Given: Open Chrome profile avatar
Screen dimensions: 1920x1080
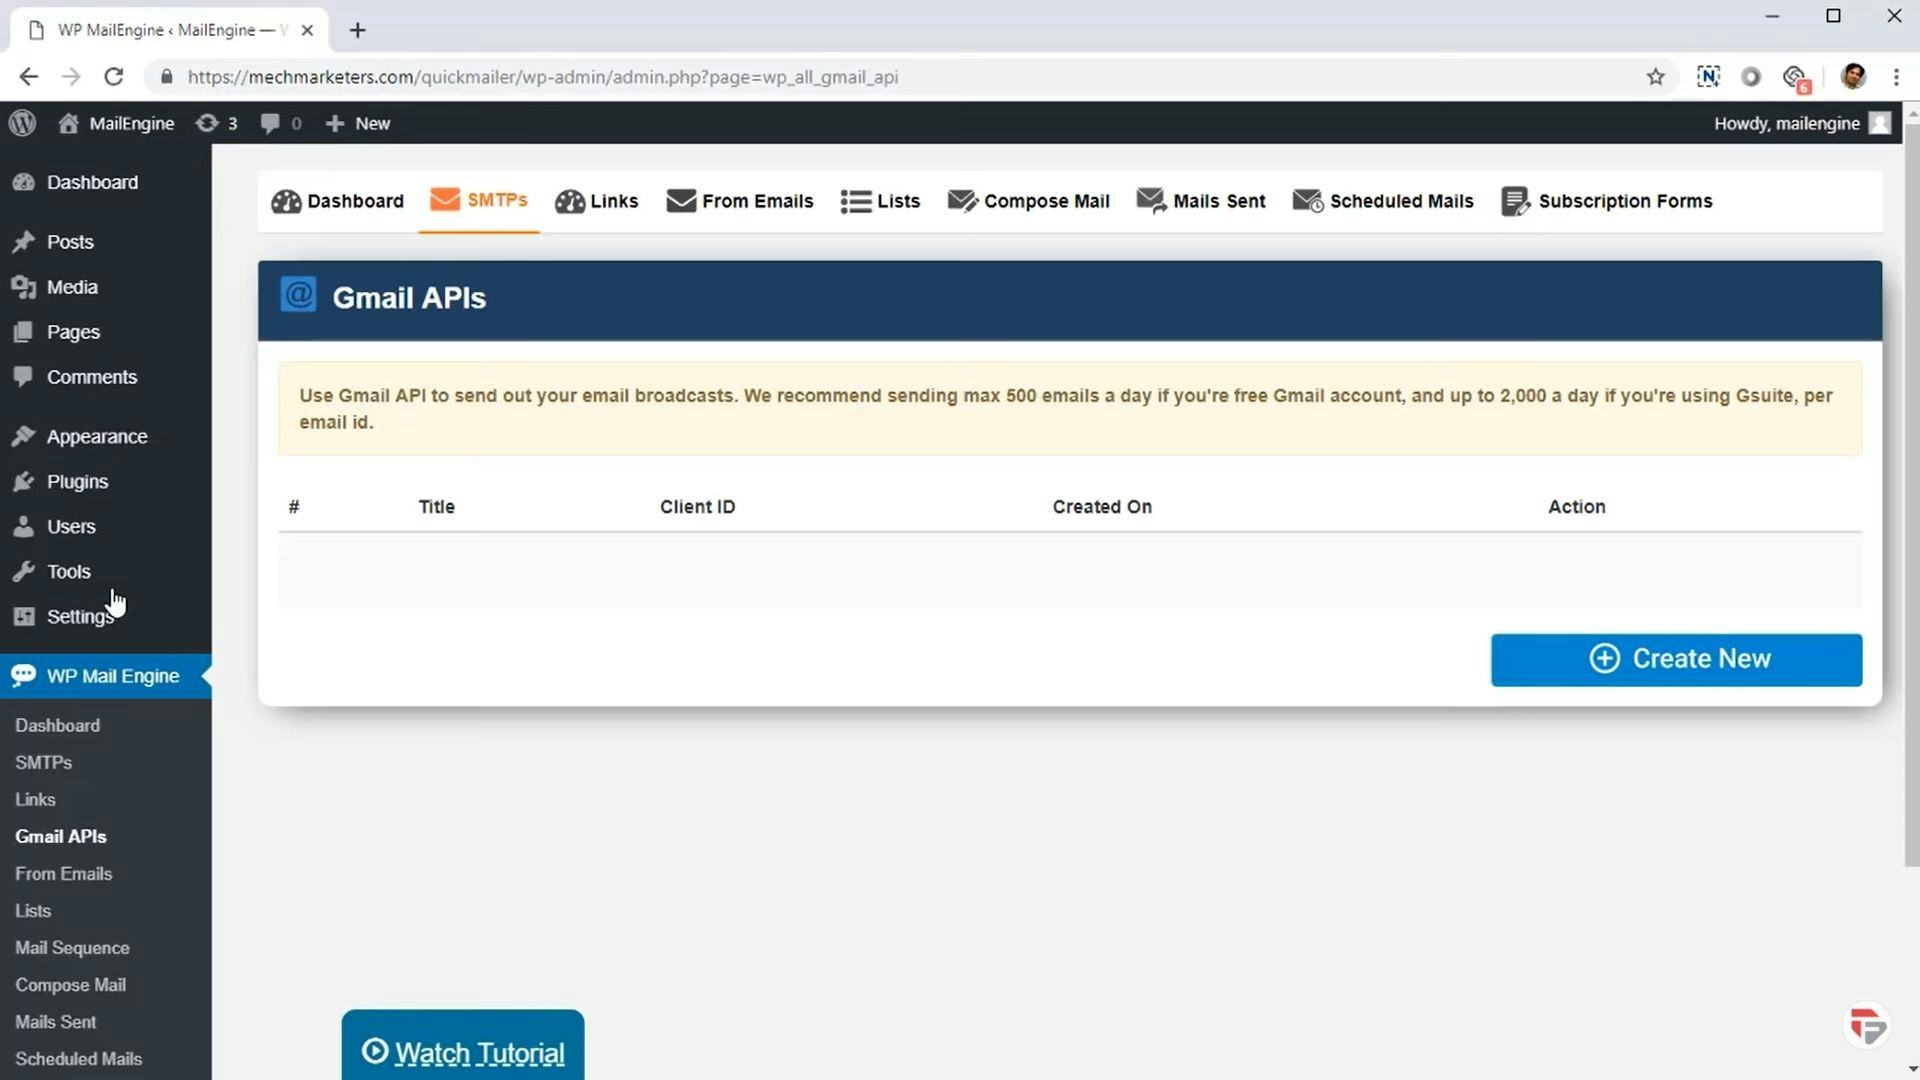Looking at the screenshot, I should (x=1852, y=77).
